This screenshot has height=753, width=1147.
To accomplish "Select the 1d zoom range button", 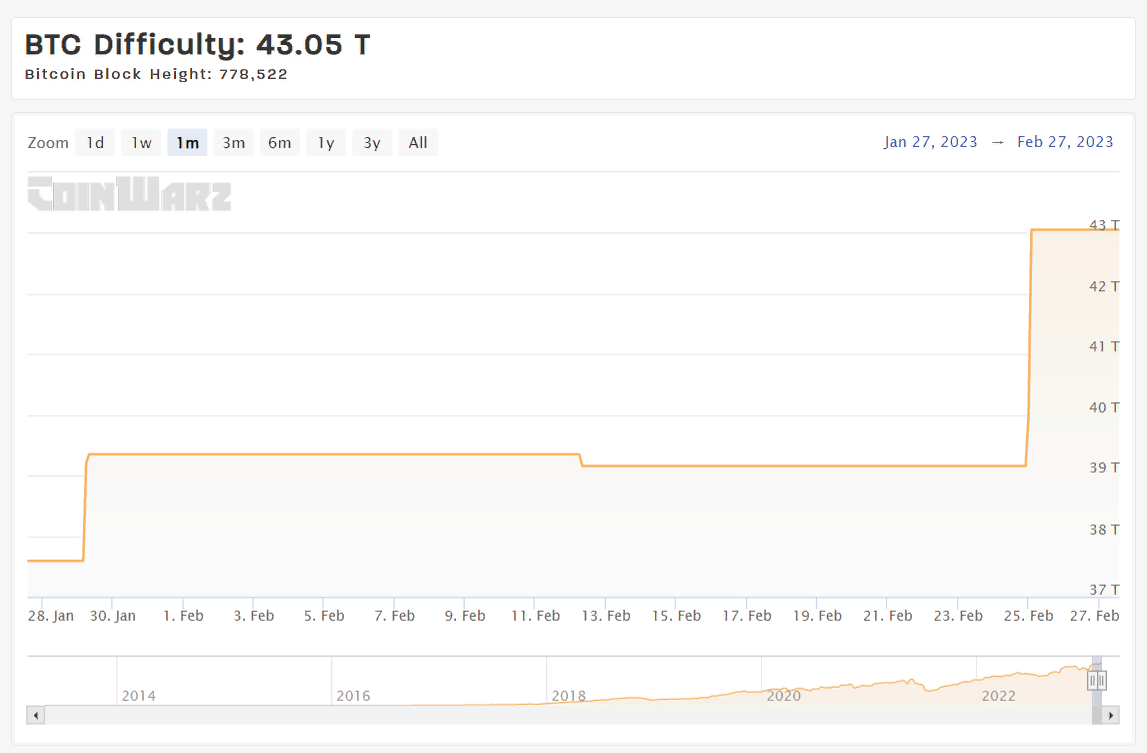I will [95, 143].
